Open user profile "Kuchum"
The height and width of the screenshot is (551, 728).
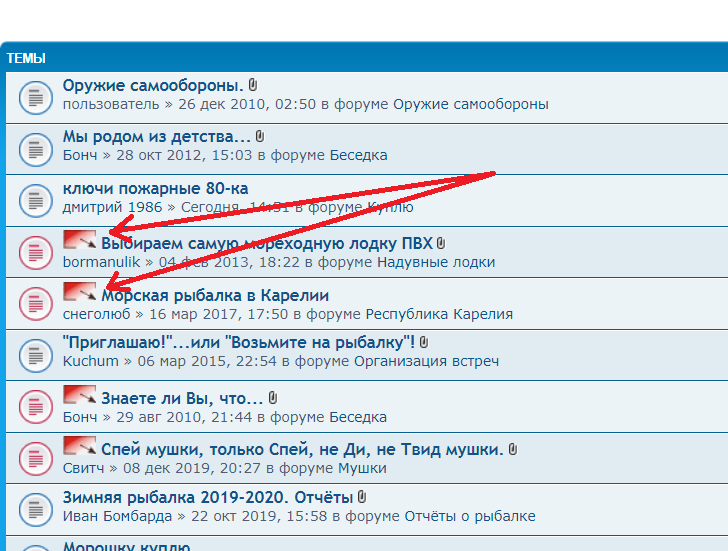[90, 361]
